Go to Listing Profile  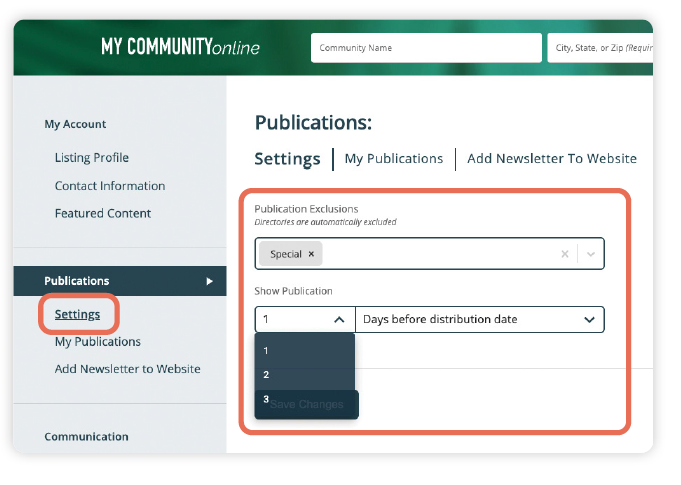click(91, 158)
